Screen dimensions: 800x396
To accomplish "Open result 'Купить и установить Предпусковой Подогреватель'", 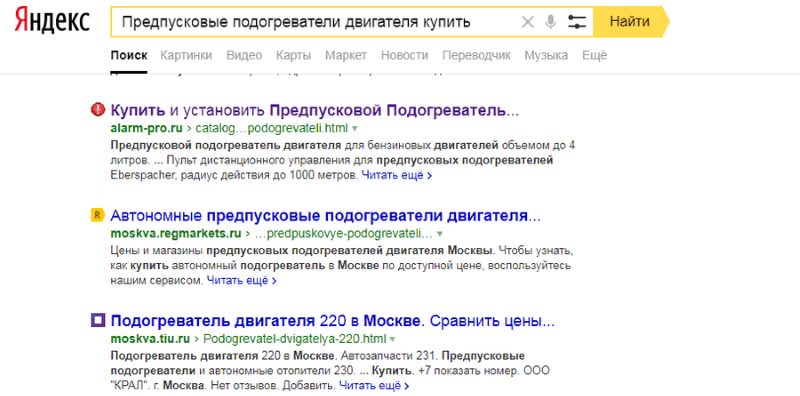I will click(315, 110).
